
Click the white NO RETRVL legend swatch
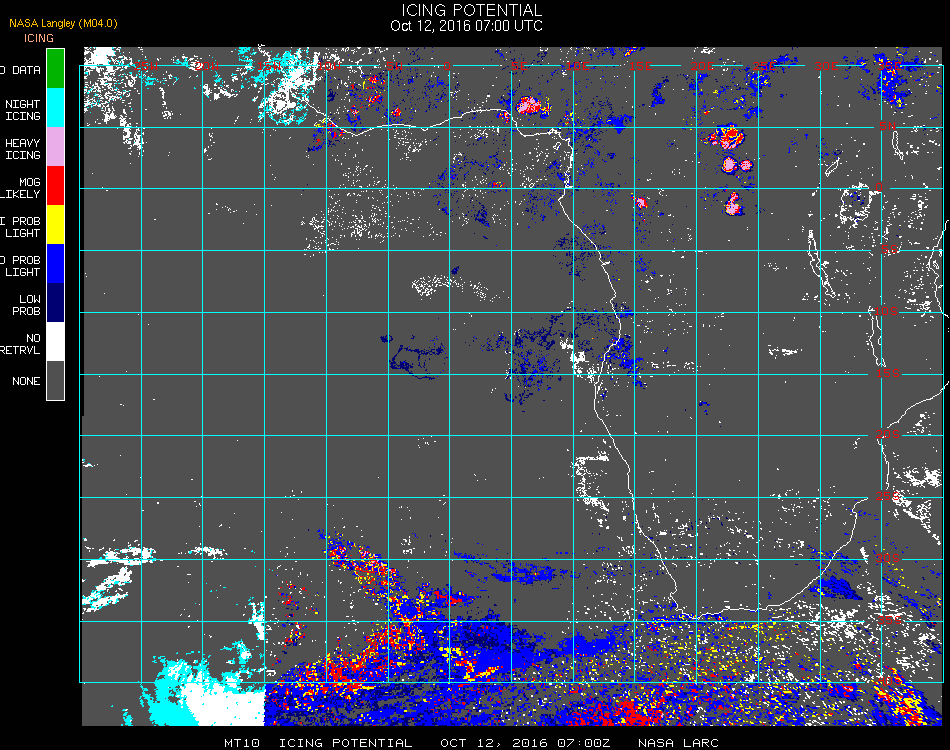(x=55, y=342)
